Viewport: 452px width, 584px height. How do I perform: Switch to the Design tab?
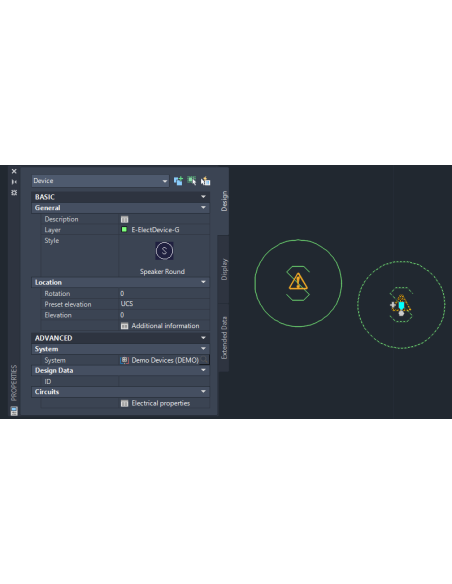point(224,201)
